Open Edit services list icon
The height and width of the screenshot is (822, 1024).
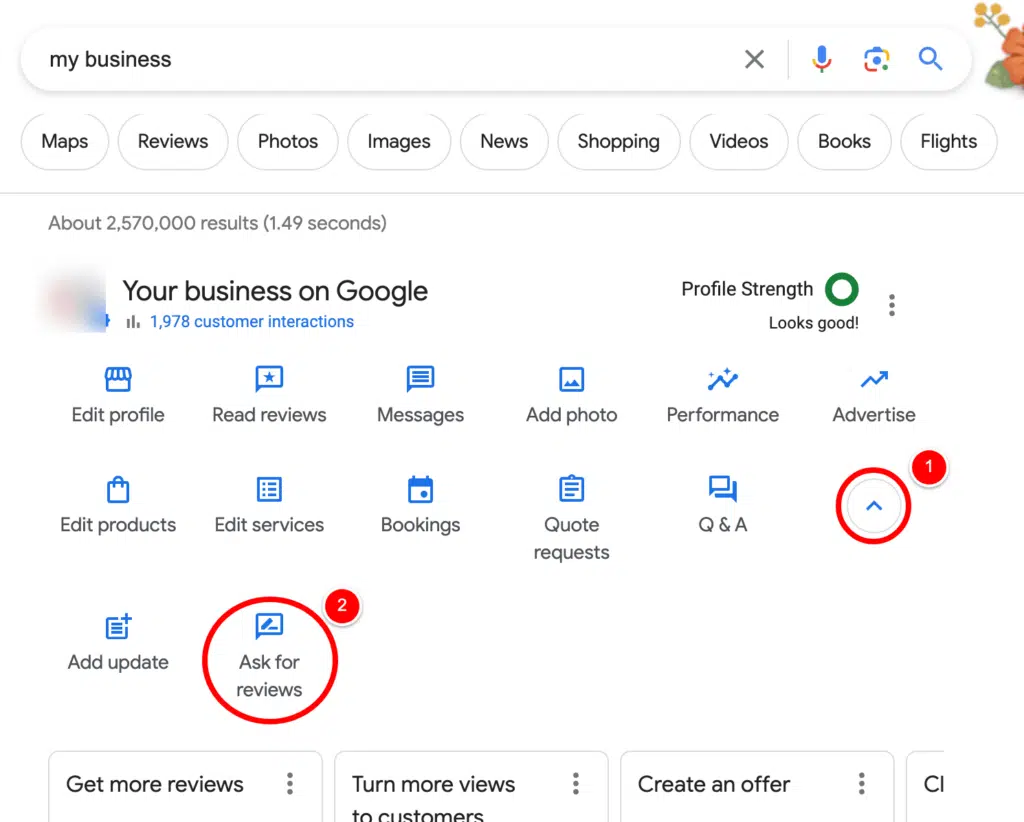(269, 489)
